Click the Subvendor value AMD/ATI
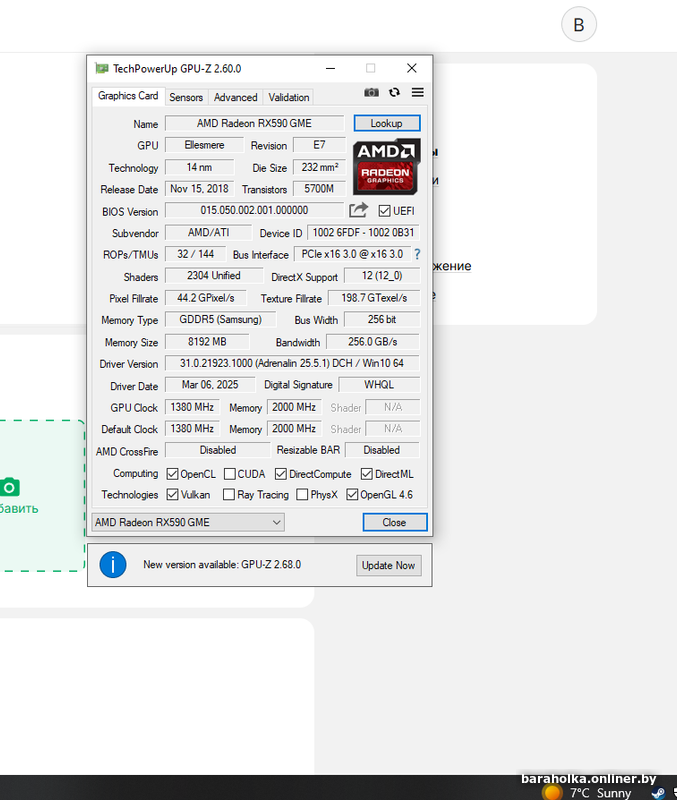This screenshot has width=677, height=800. pyautogui.click(x=208, y=233)
